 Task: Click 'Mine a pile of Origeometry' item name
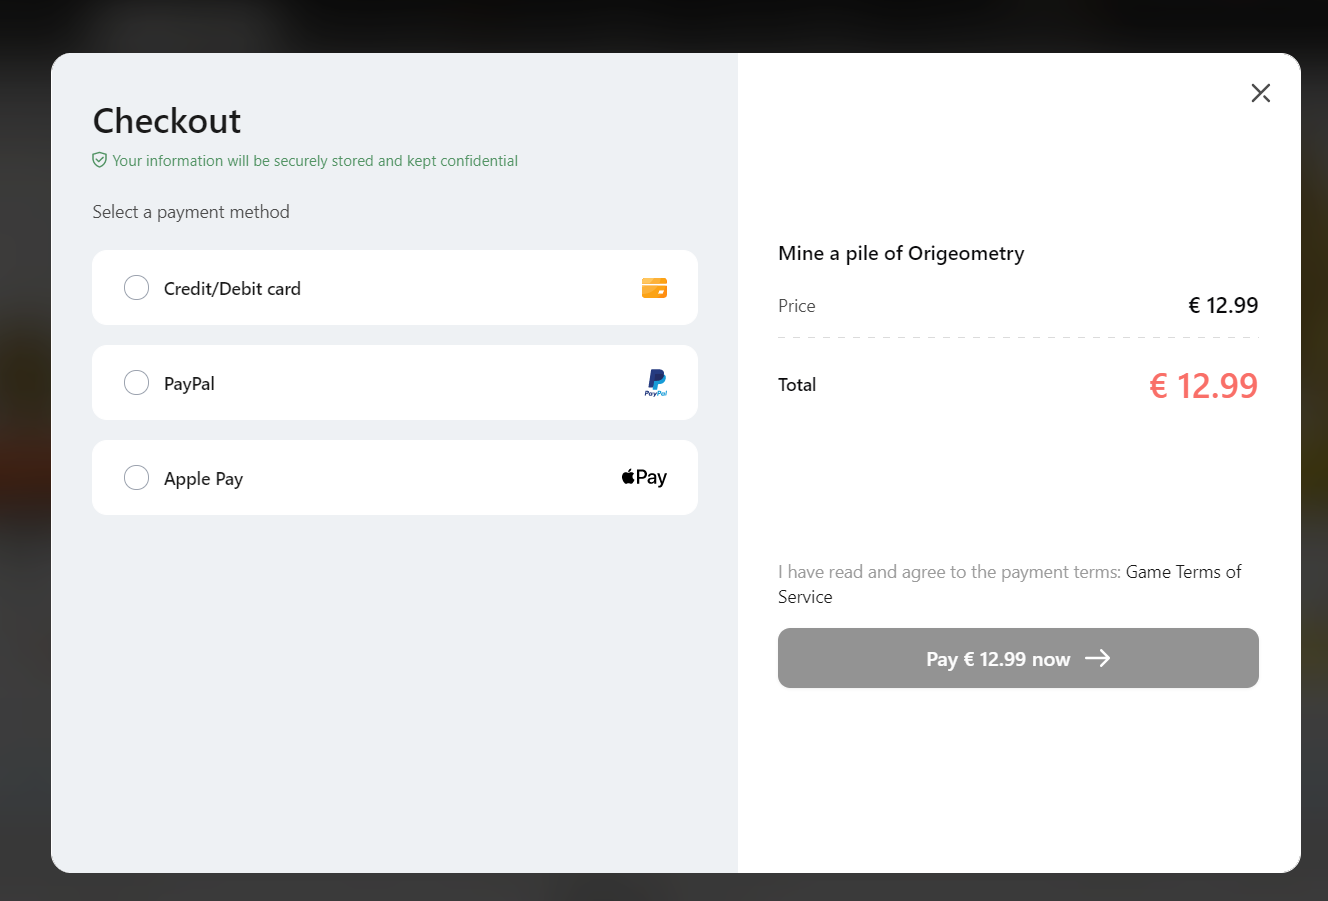(901, 254)
